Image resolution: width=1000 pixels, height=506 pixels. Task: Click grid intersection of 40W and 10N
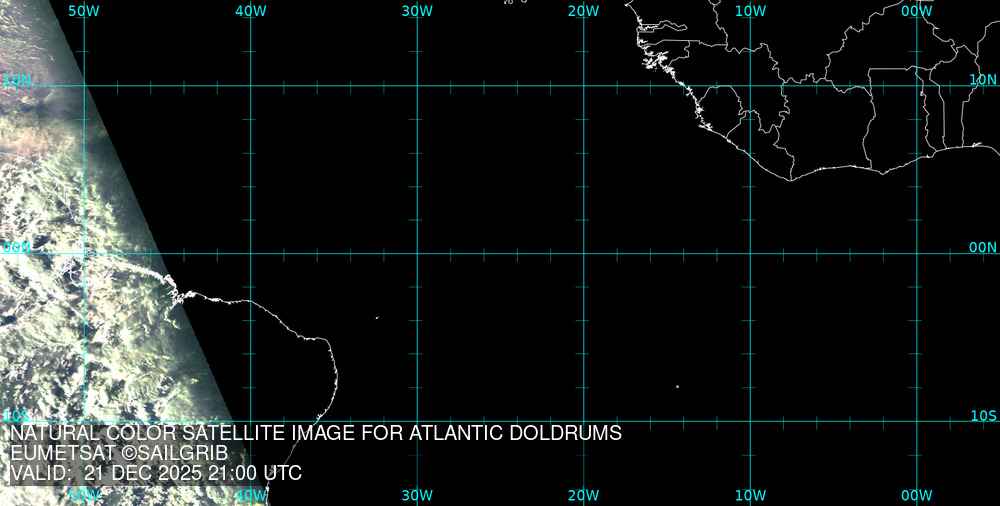251,86
